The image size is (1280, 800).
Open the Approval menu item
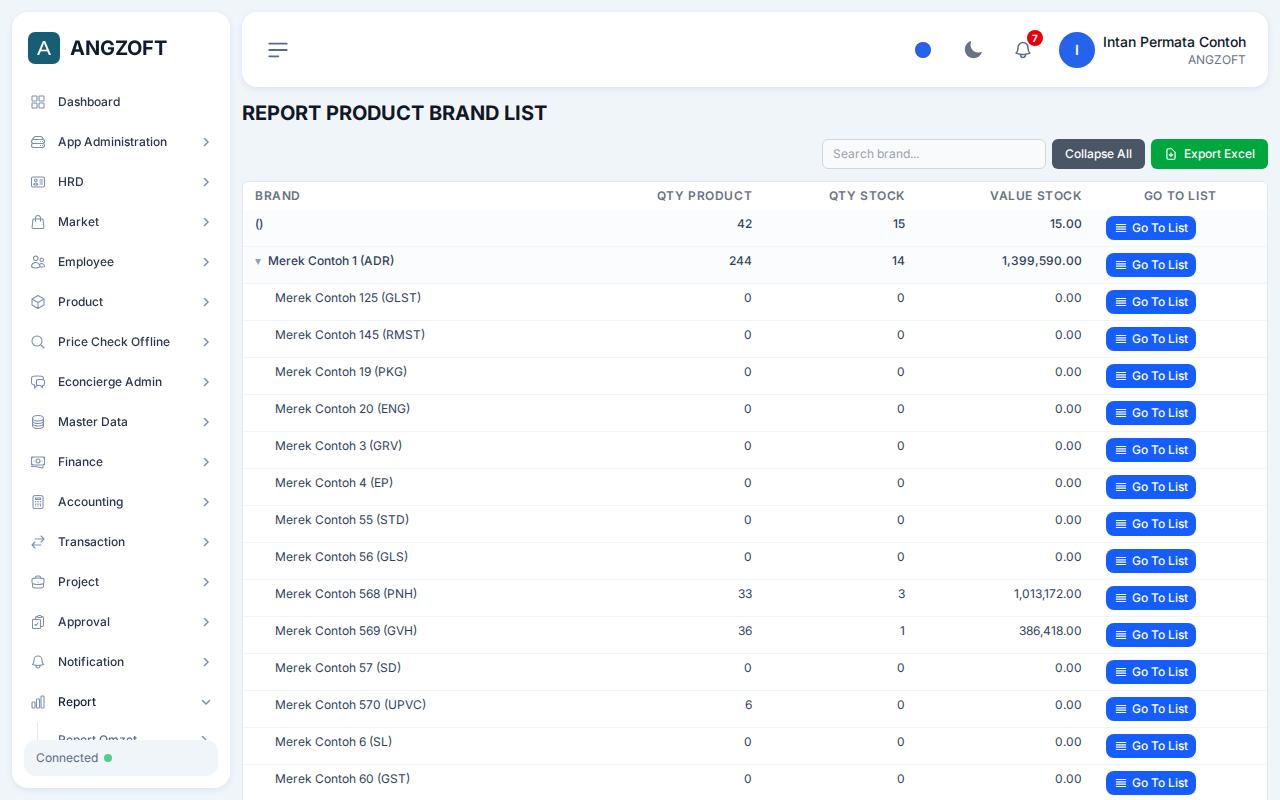[x=121, y=622]
